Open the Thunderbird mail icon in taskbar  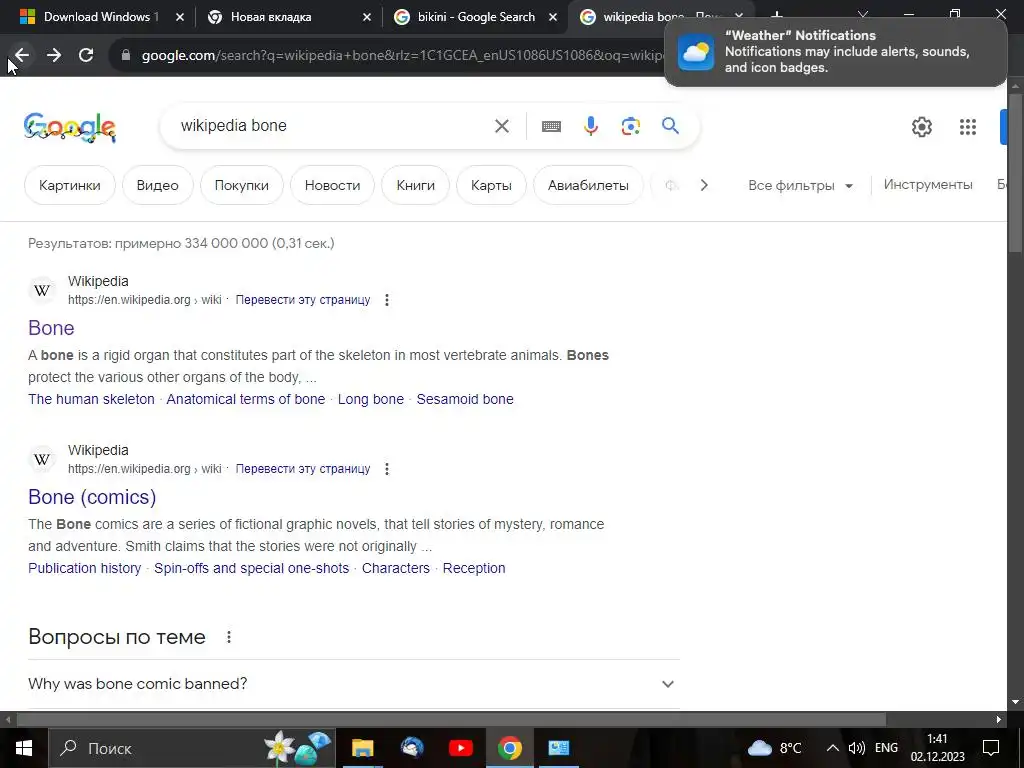click(x=411, y=748)
